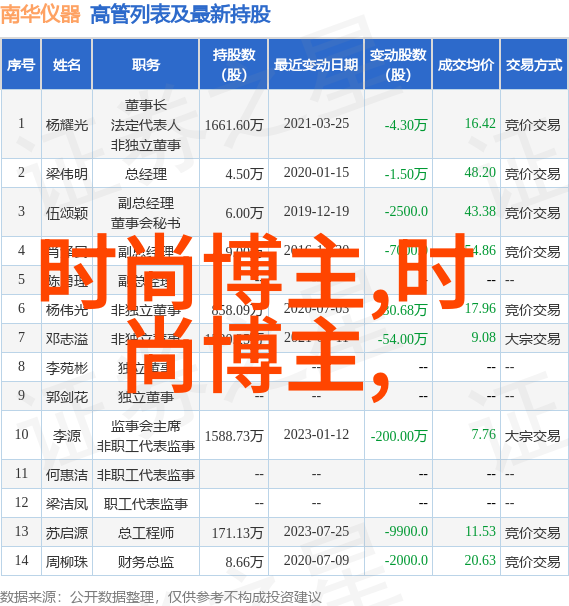
Task: Click the heading 高管列表及最新持股
Action: (x=180, y=15)
